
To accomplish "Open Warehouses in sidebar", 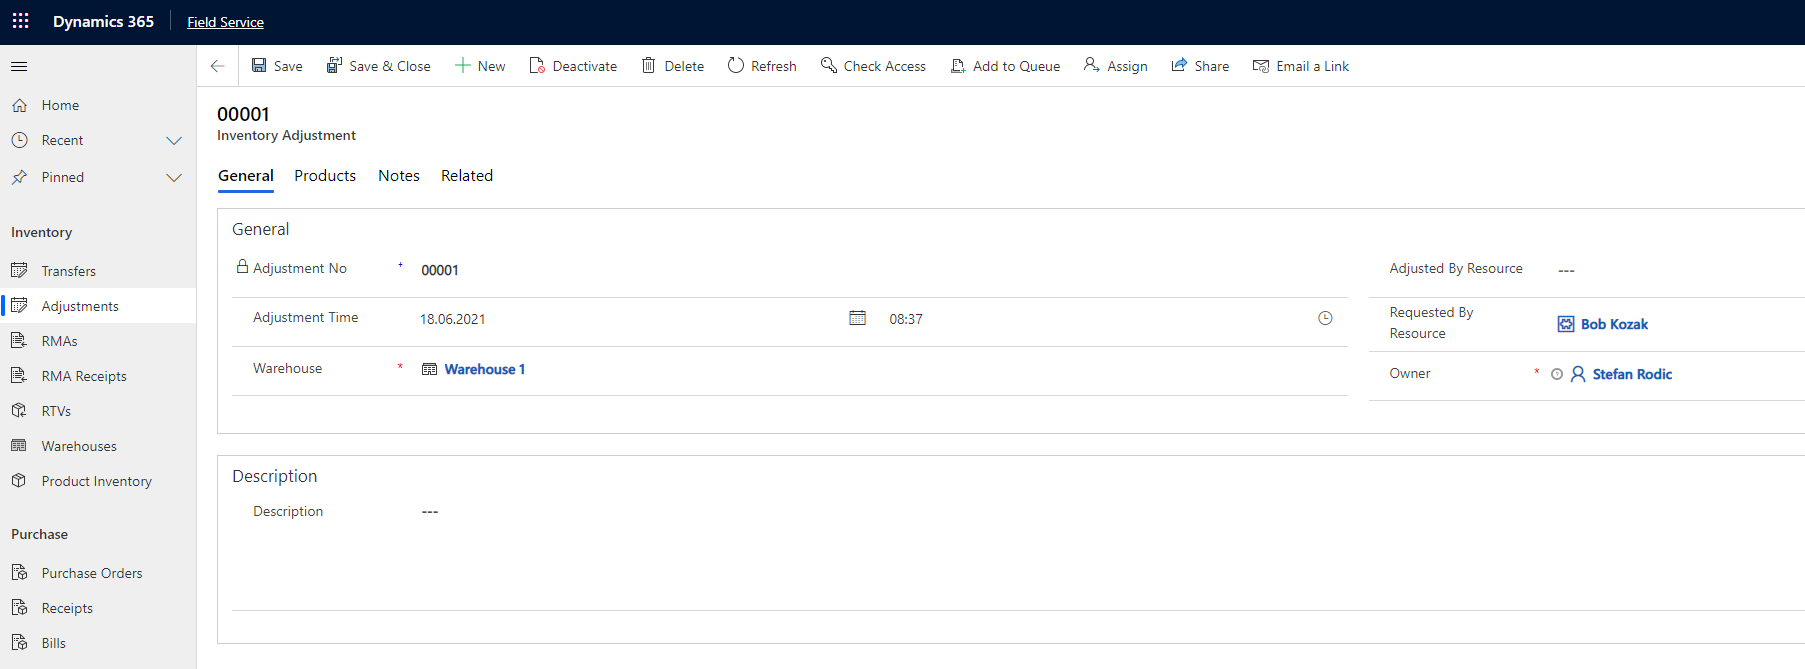I will click(x=98, y=446).
